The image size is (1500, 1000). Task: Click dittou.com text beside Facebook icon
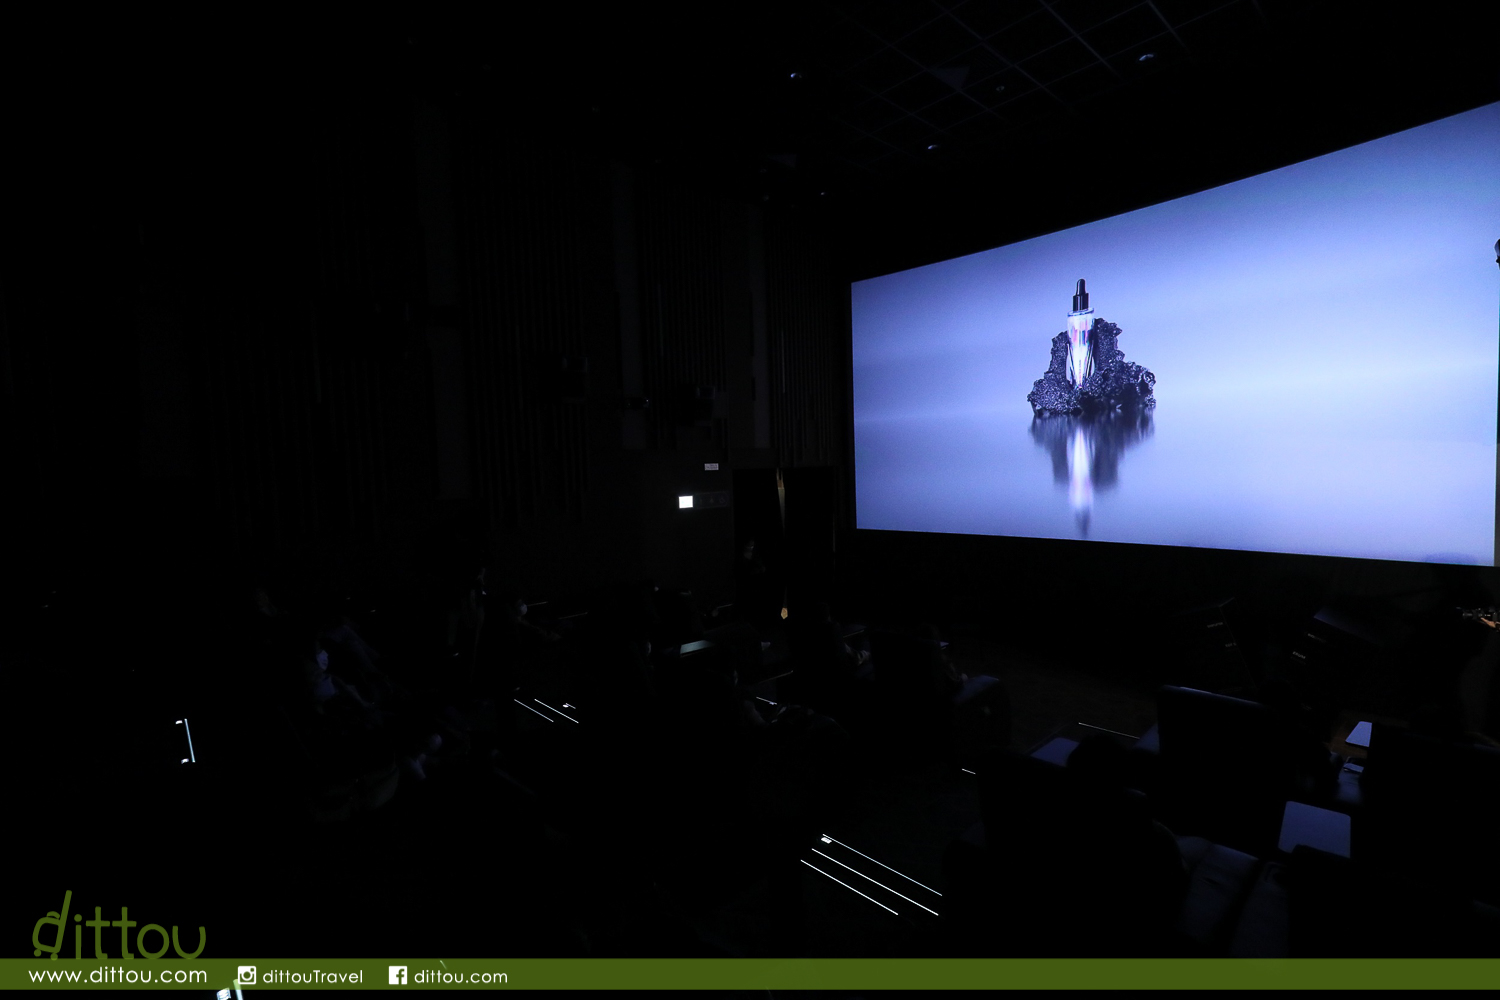click(x=460, y=976)
